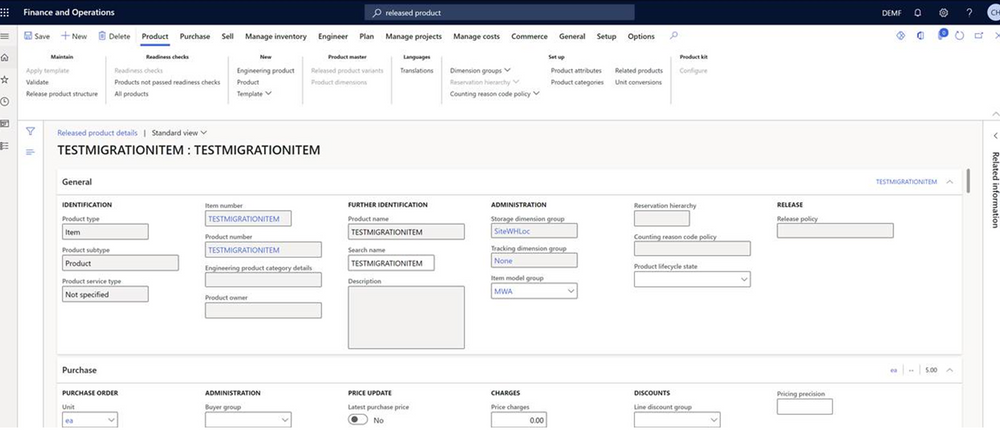This screenshot has height=441, width=1000.
Task: Expand the Related information pane
Action: coord(994,136)
